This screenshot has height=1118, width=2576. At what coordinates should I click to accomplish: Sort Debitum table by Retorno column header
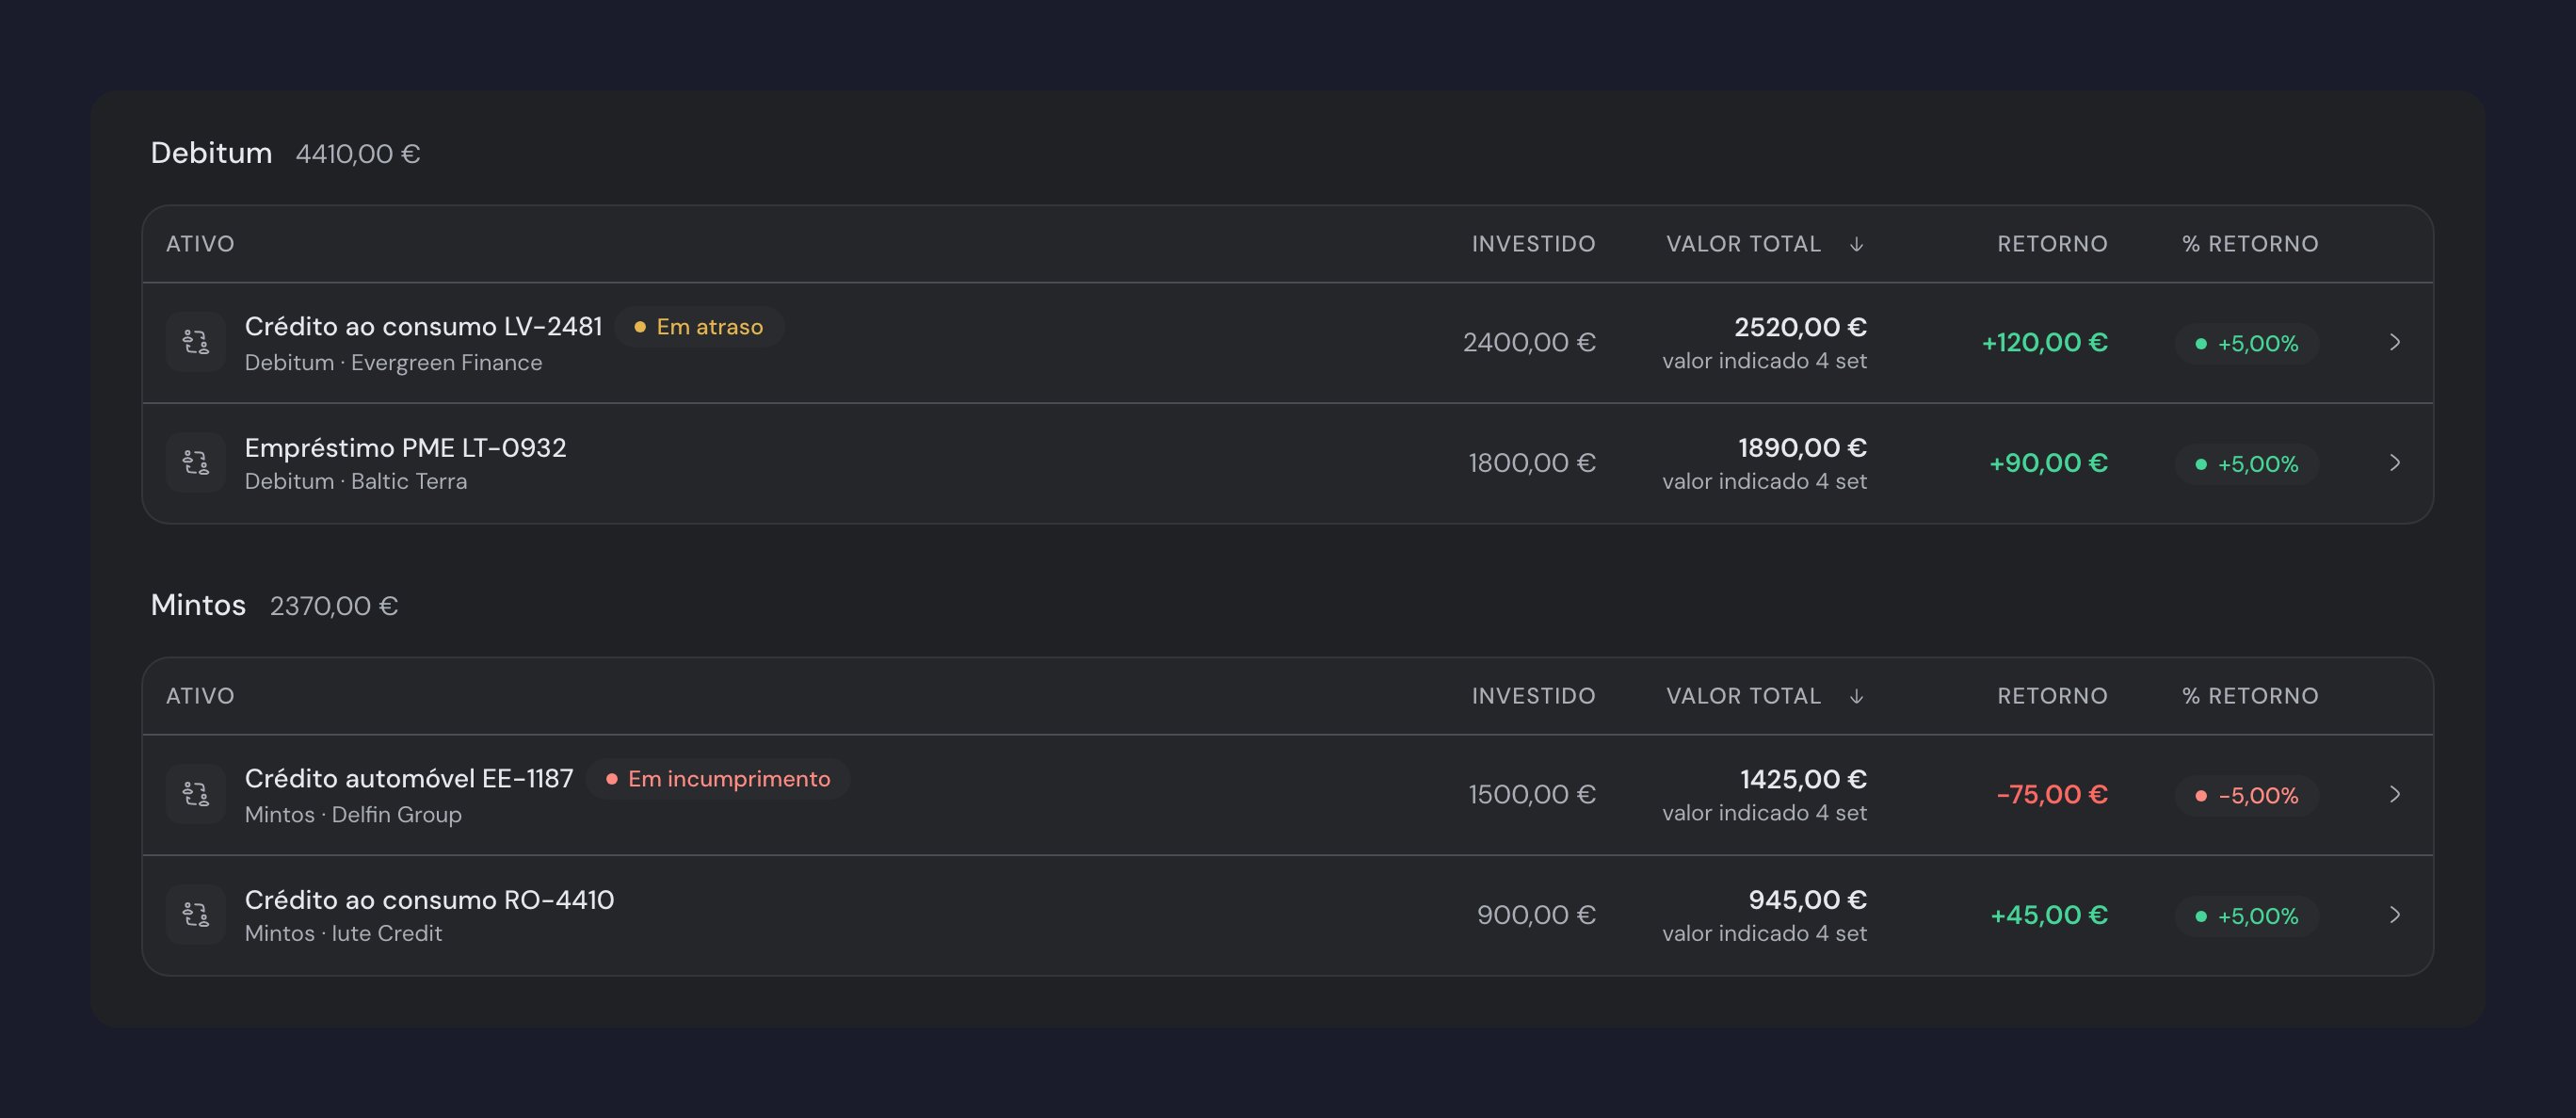click(x=2052, y=244)
